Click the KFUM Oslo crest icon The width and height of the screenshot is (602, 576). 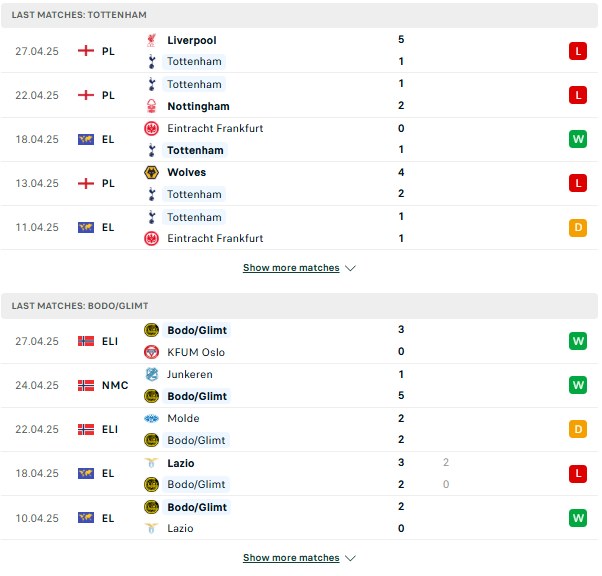(152, 352)
